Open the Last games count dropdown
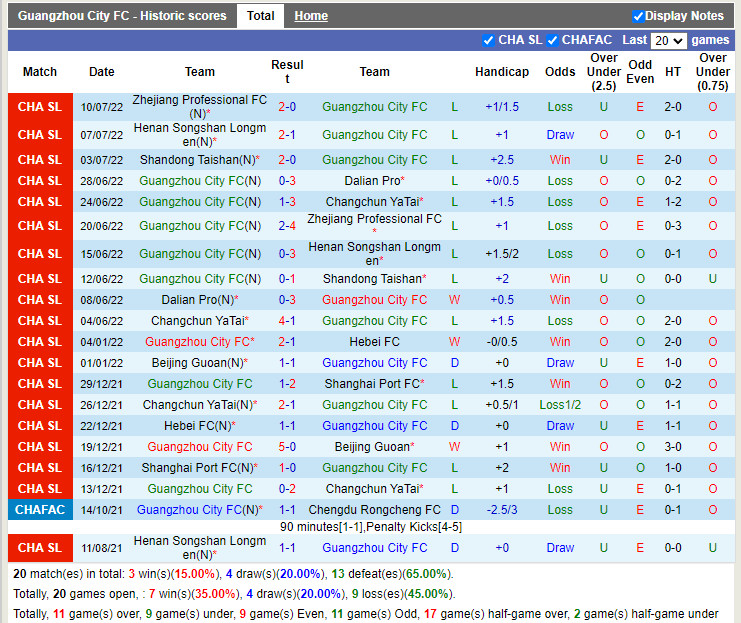Image resolution: width=741 pixels, height=623 pixels. pyautogui.click(x=667, y=41)
